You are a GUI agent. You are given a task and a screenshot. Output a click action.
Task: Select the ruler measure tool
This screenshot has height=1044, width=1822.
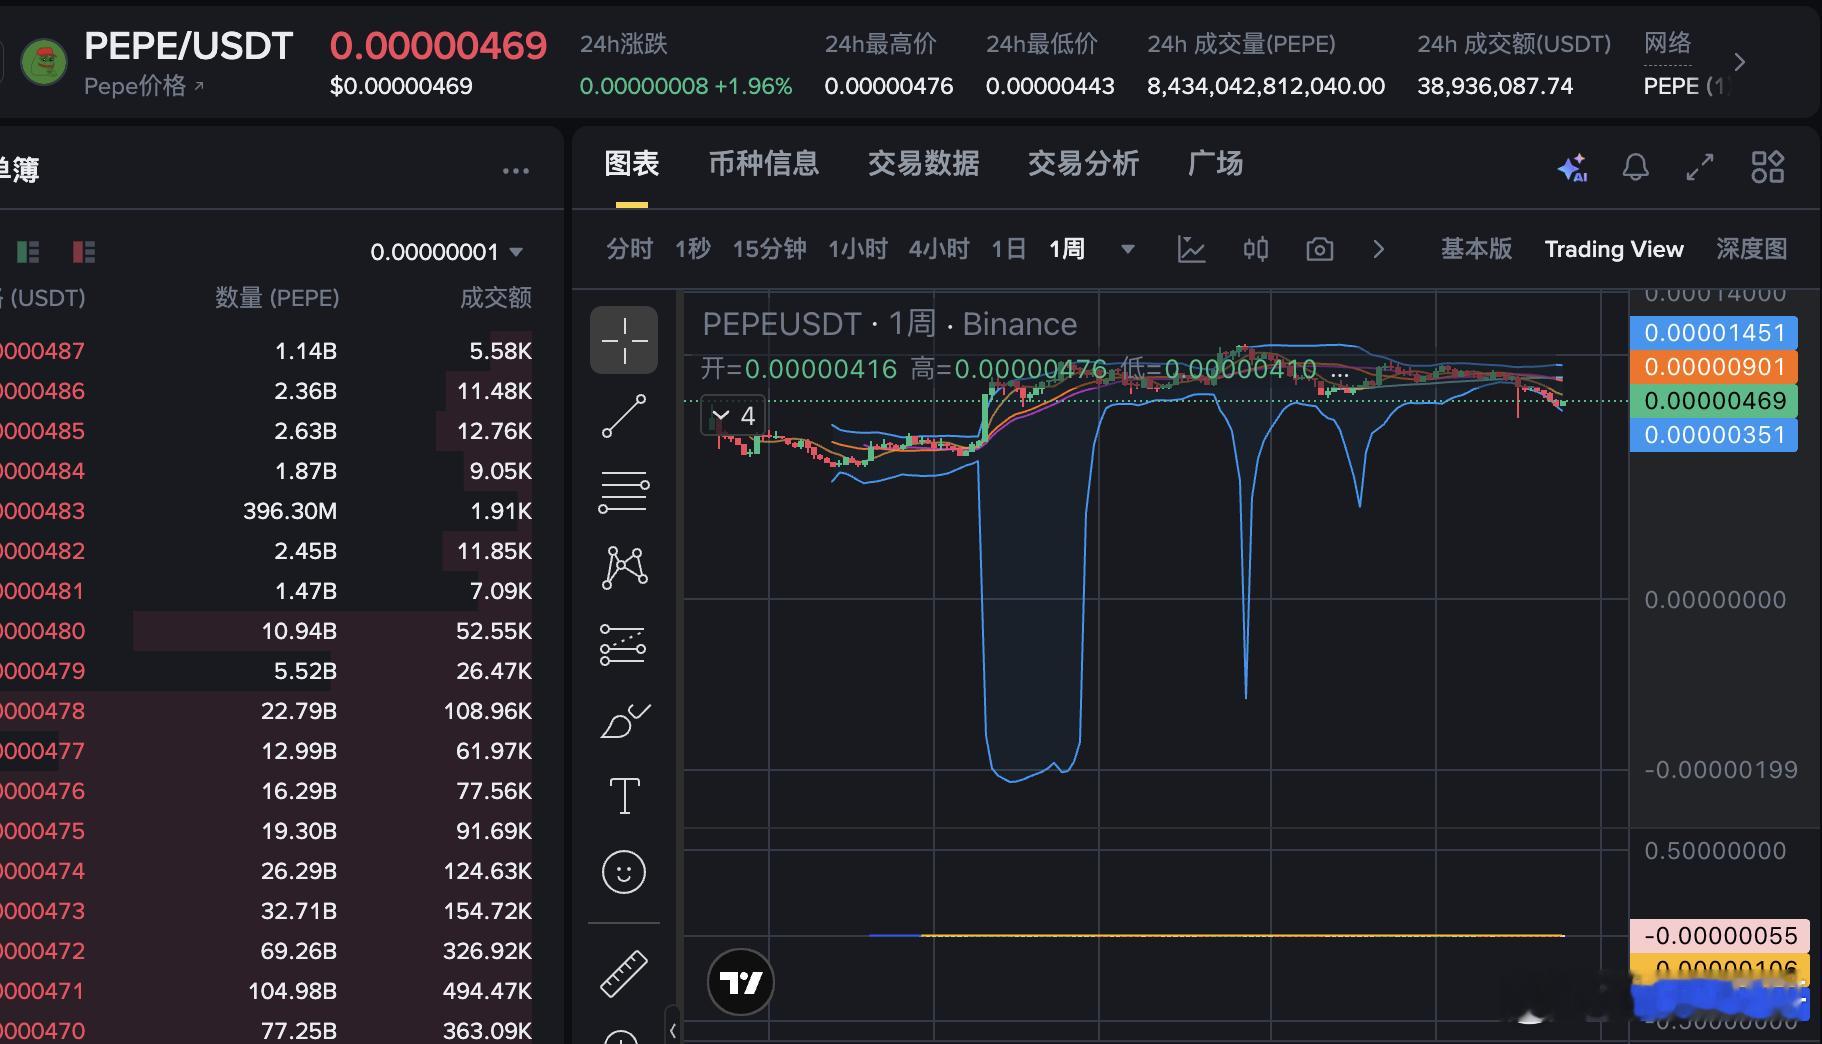624,973
